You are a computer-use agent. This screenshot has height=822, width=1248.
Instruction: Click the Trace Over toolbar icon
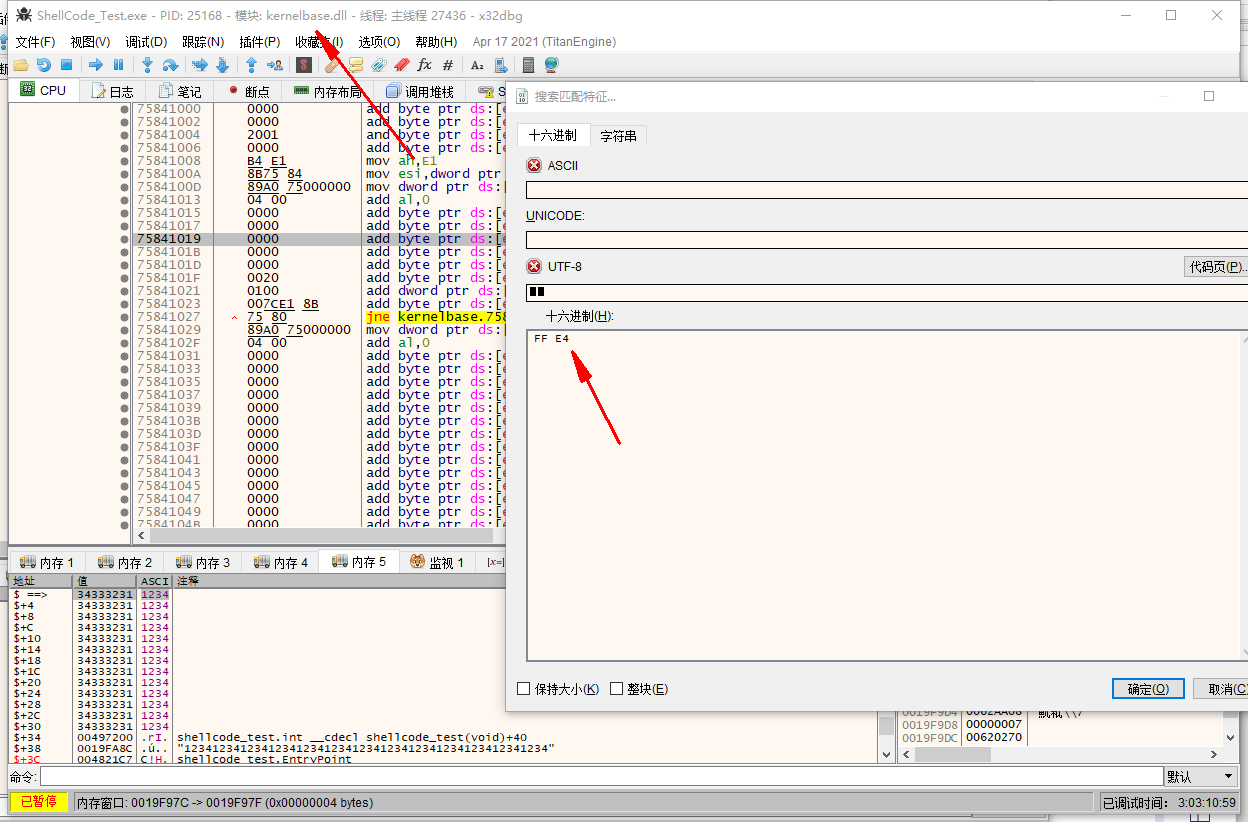[x=222, y=65]
